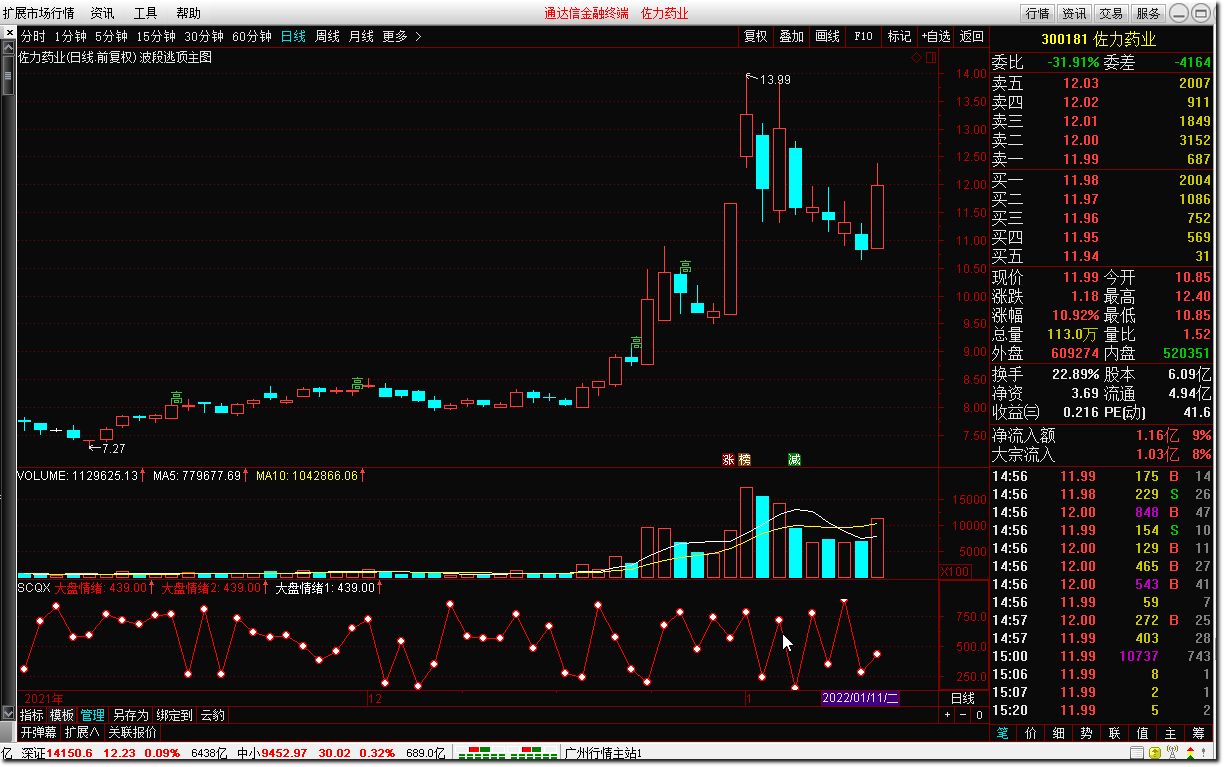Select the 主 tab in quote panel

[x=1171, y=733]
